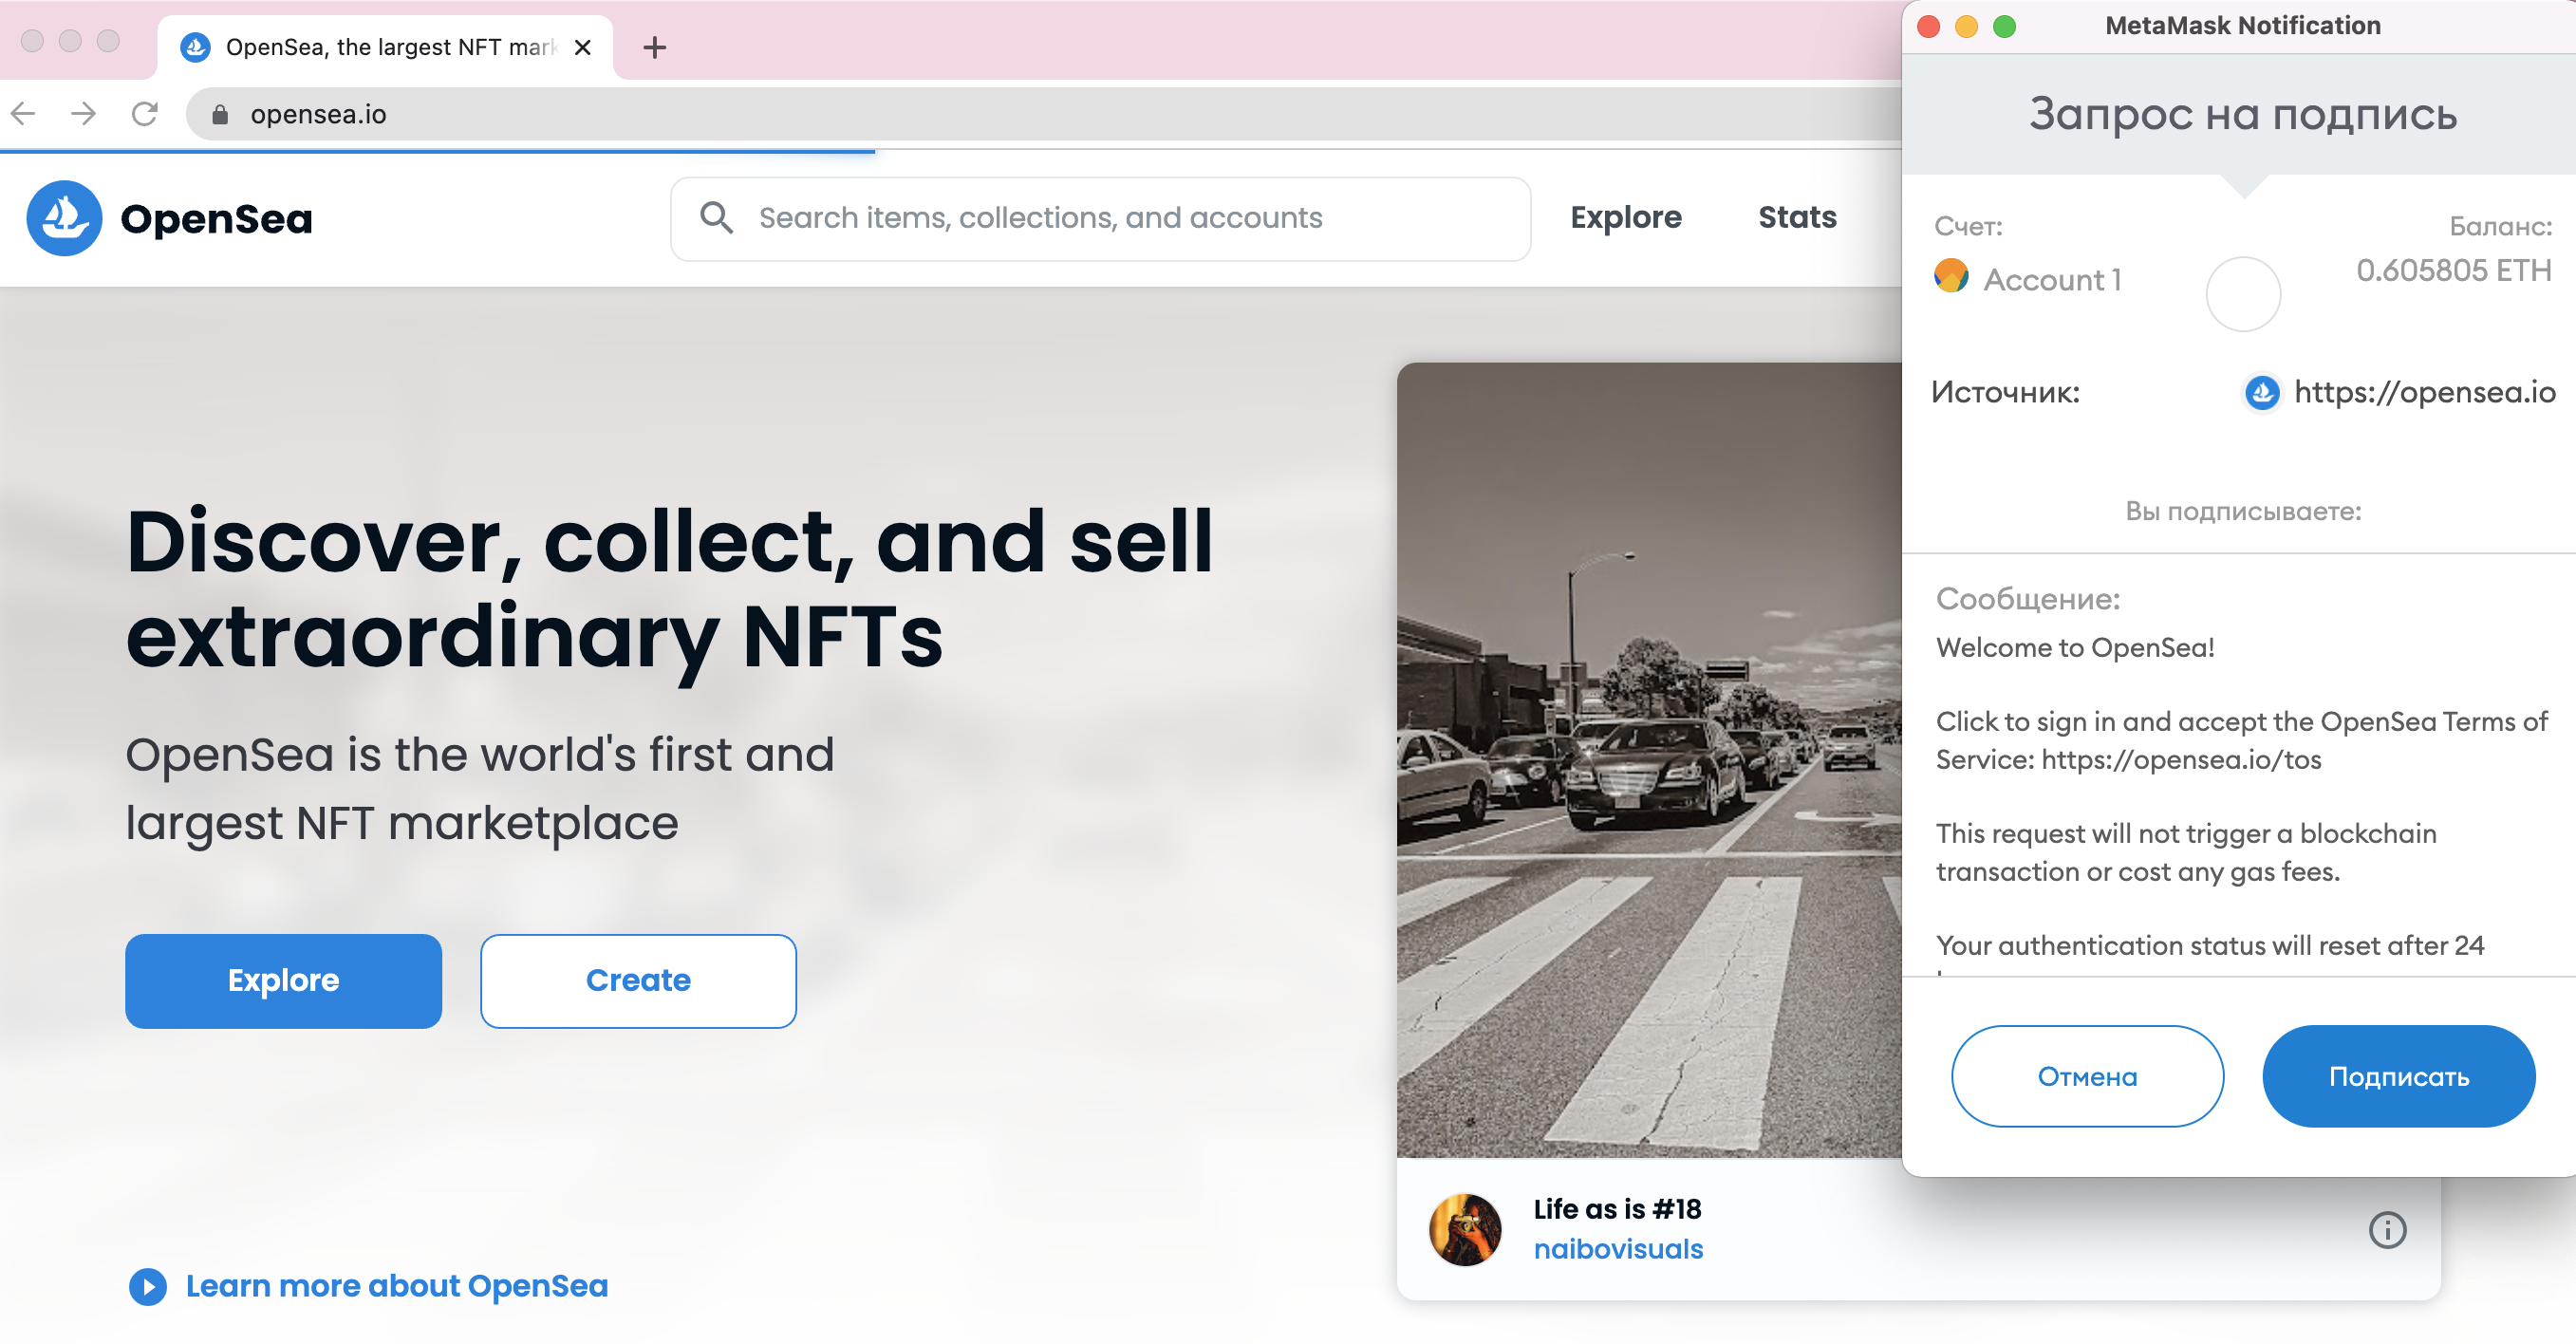2576x1344 pixels.
Task: Click the Create button in hero
Action: [638, 980]
